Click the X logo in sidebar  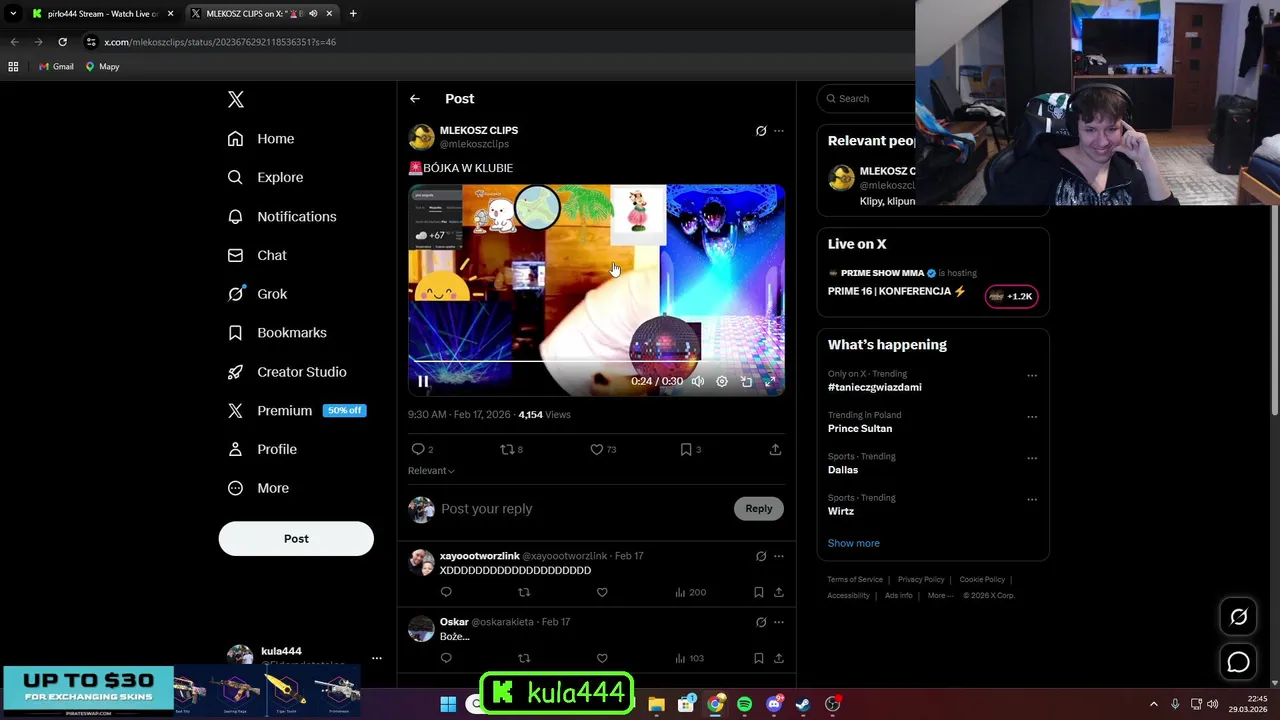click(x=236, y=99)
